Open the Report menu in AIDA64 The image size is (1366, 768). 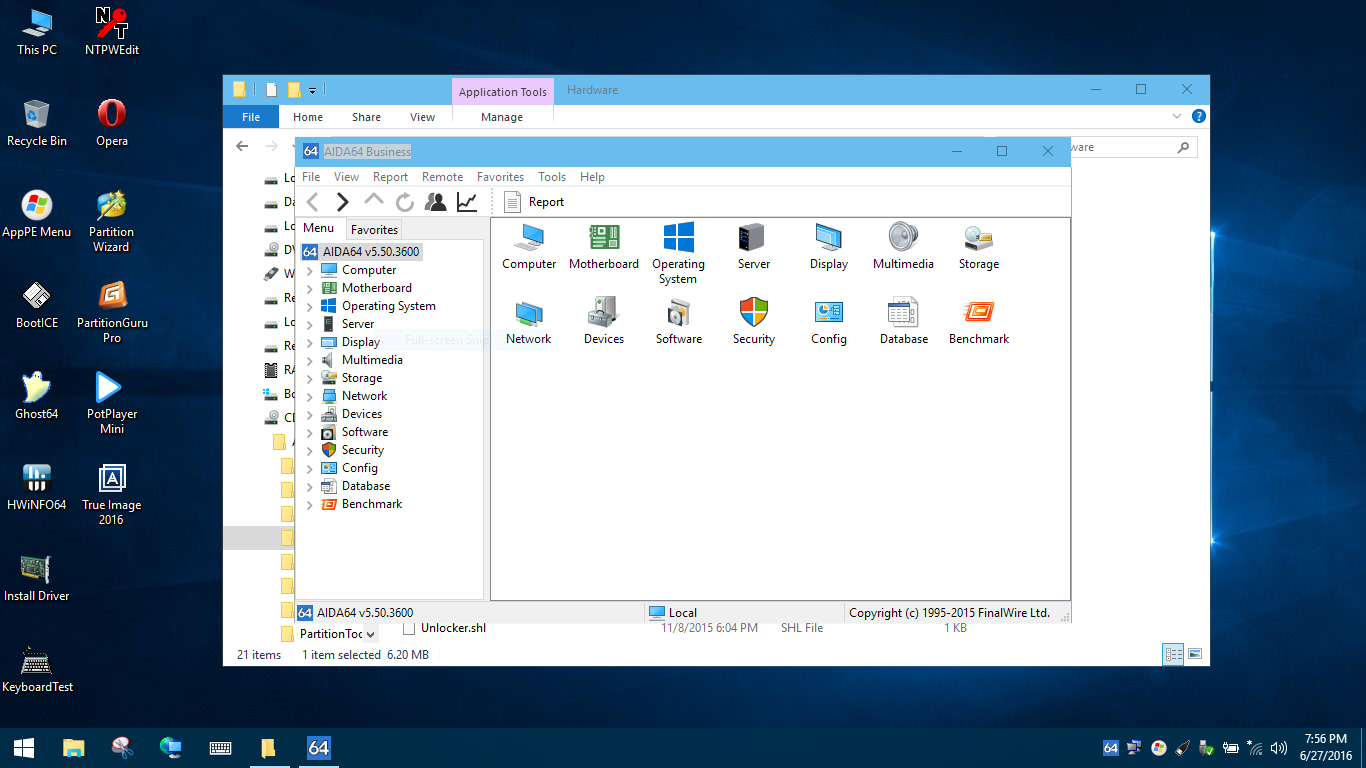pyautogui.click(x=390, y=177)
